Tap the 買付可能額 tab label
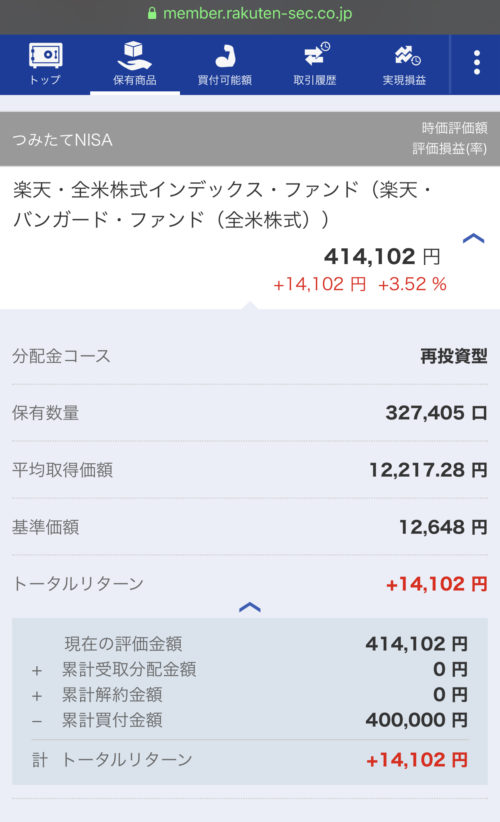 pos(224,80)
